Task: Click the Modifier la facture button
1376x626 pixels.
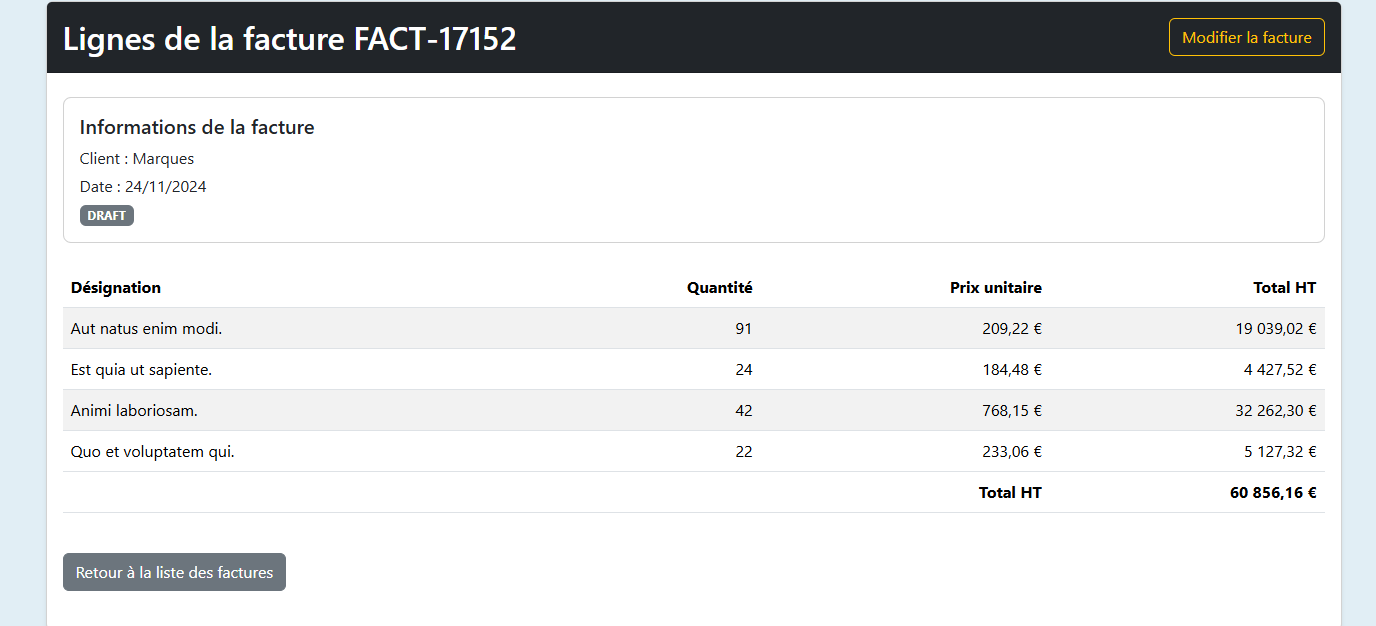Action: 1246,37
